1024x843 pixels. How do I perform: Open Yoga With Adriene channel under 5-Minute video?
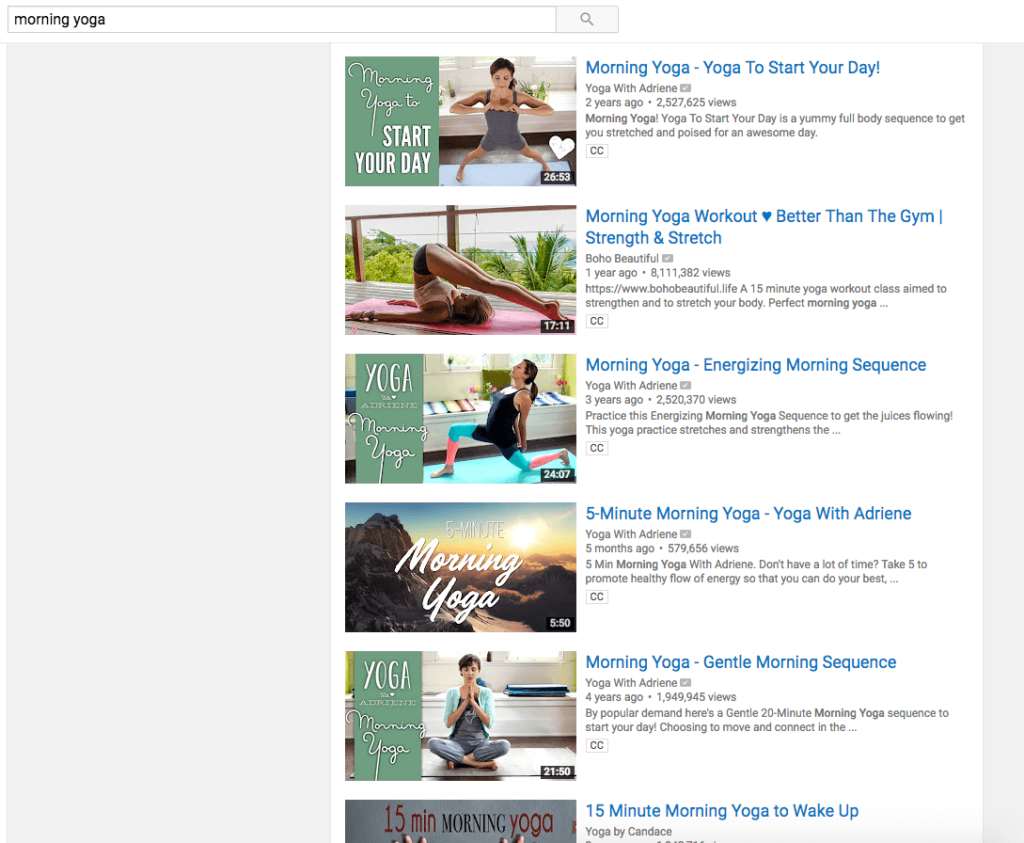[631, 534]
